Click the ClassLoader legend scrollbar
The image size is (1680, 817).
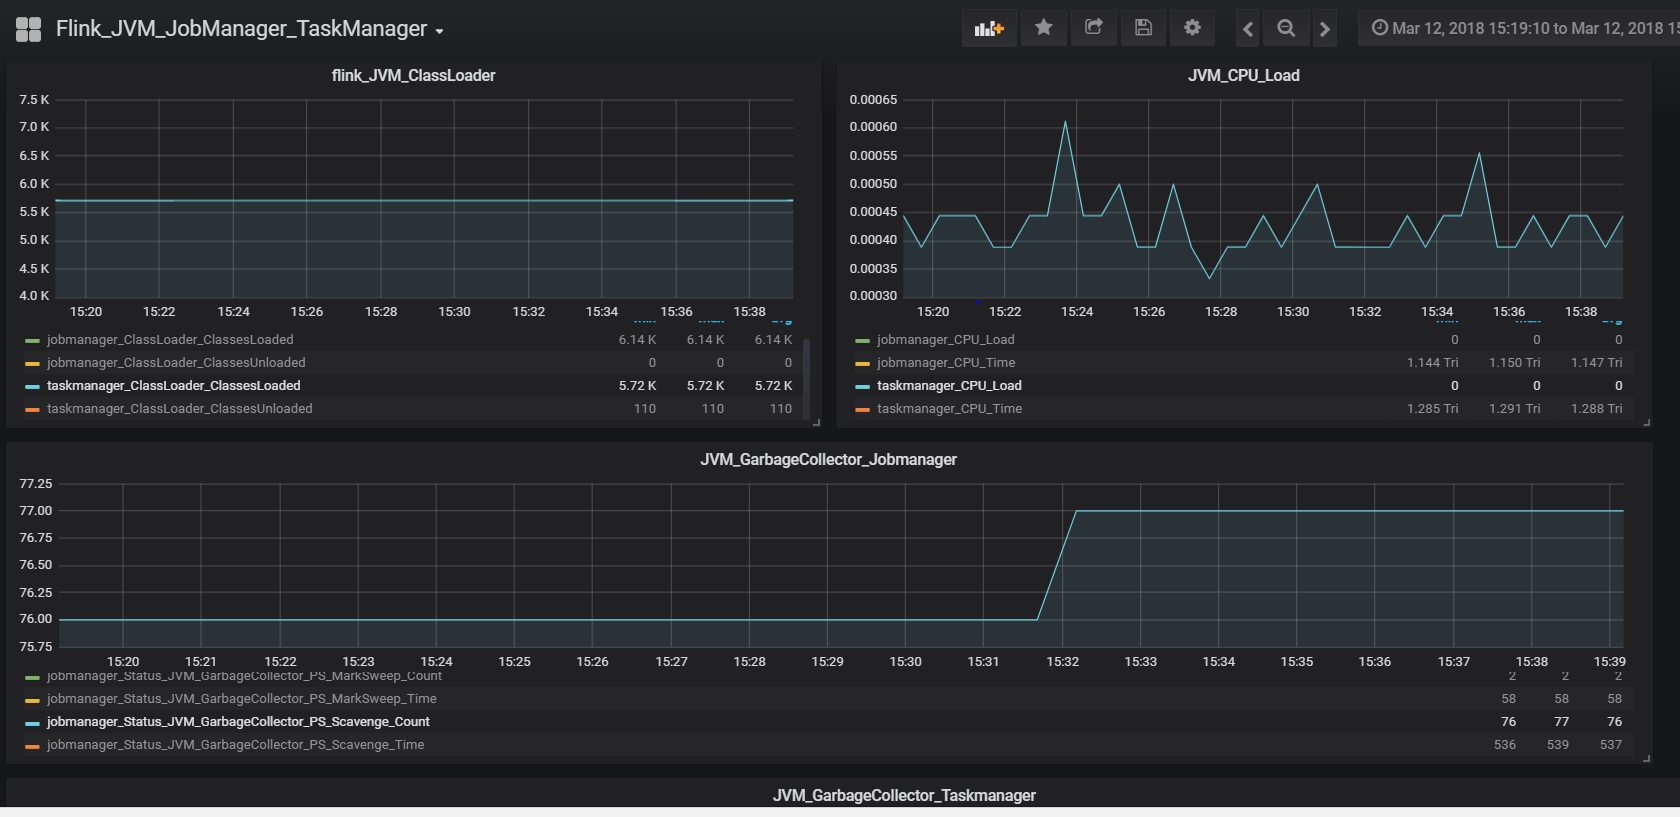806,368
